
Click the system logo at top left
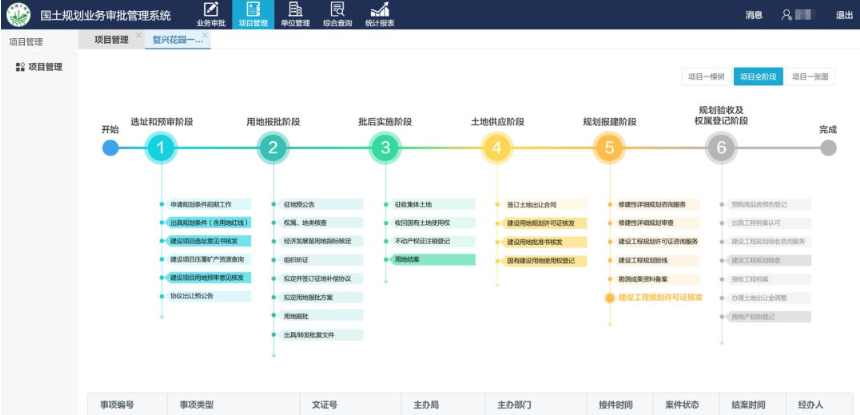(19, 15)
